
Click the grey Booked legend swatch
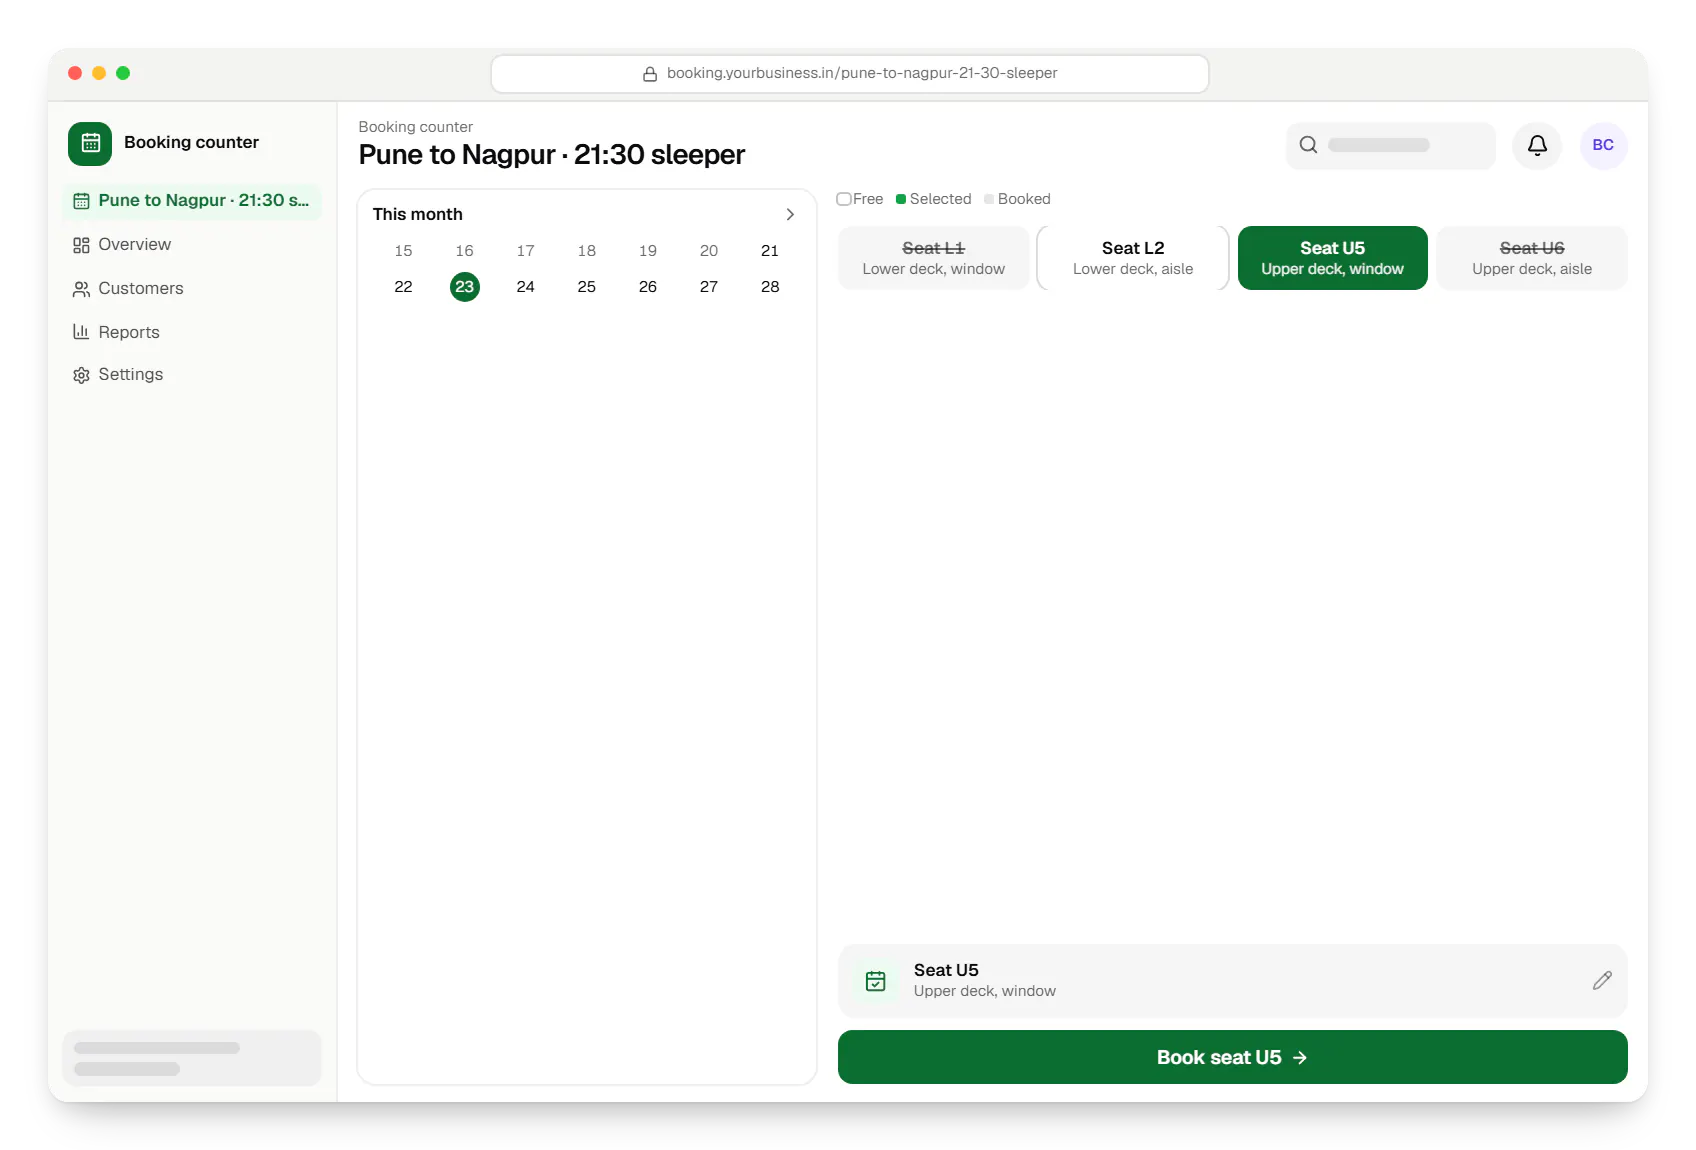[989, 199]
